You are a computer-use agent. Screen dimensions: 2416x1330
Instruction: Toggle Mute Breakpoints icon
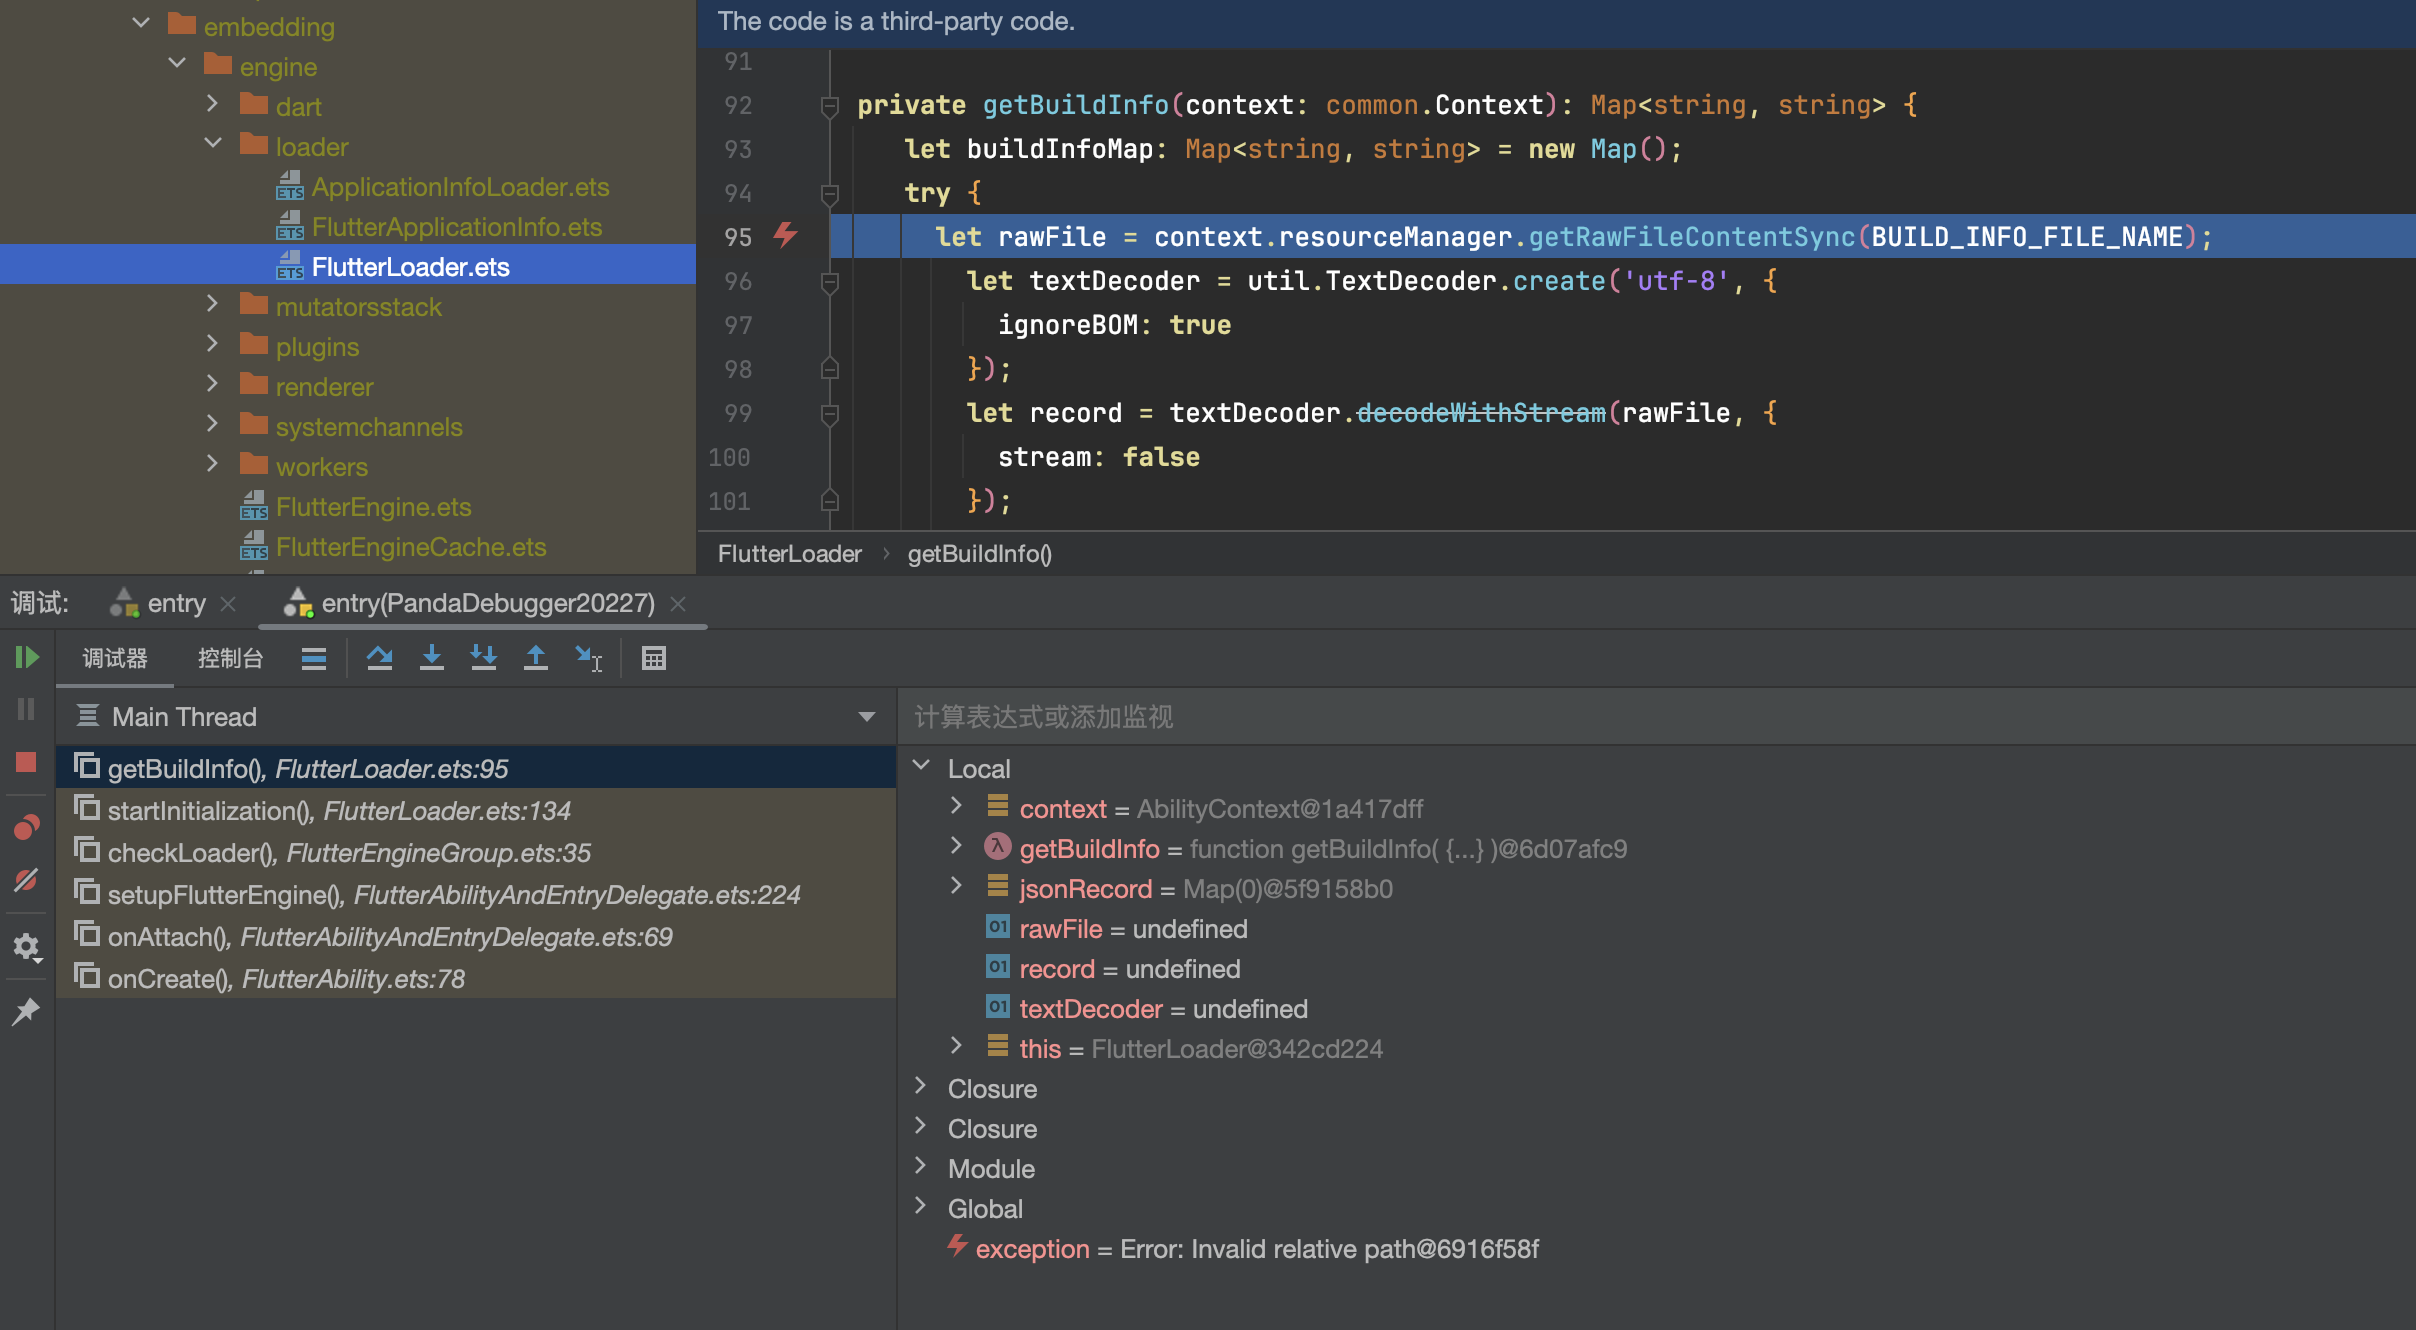(27, 880)
